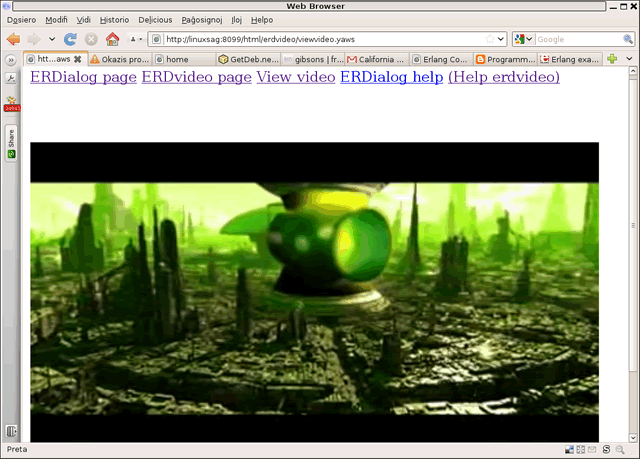Click the embedded video player
640x459 pixels.
(x=314, y=292)
